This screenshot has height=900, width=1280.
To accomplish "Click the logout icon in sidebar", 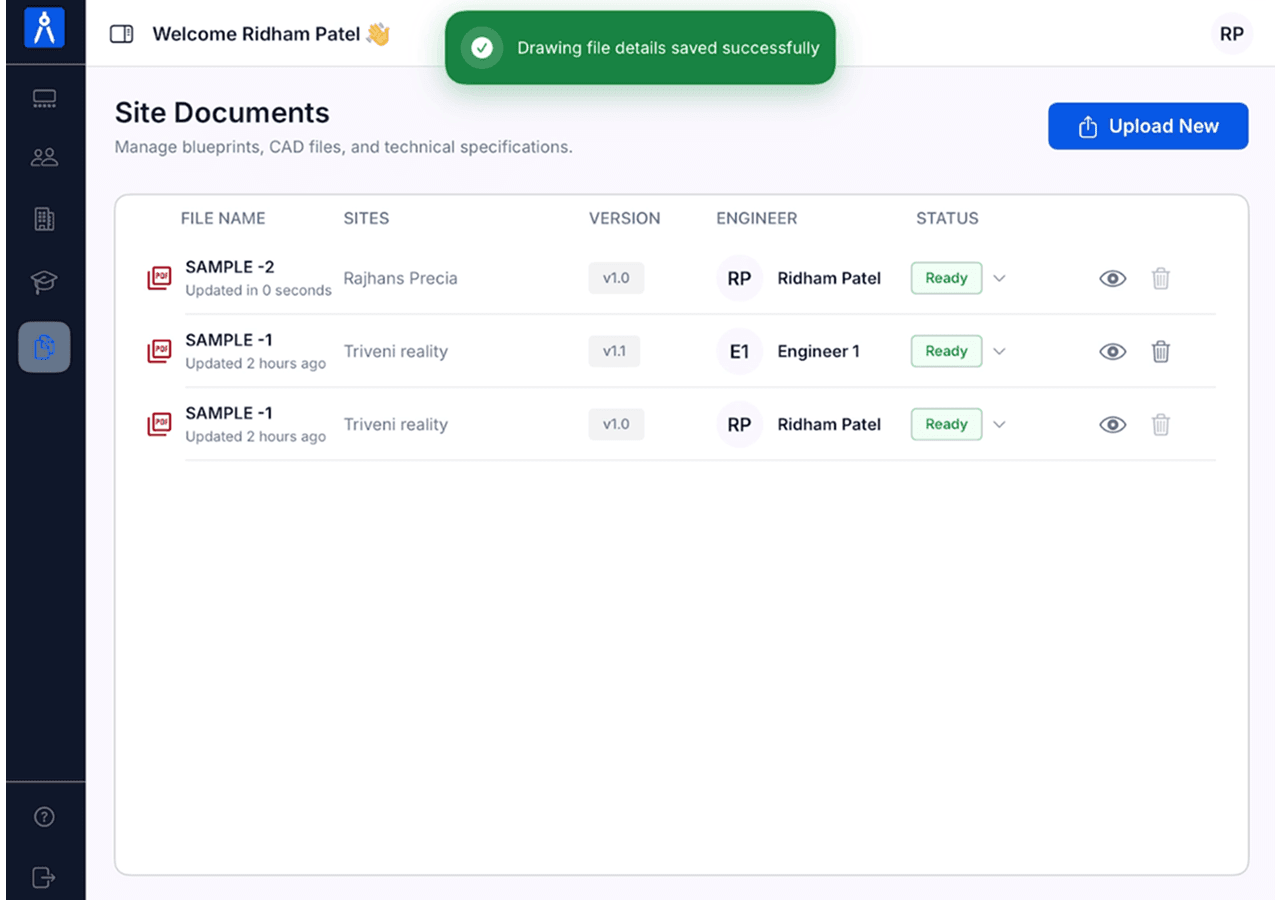I will [44, 877].
